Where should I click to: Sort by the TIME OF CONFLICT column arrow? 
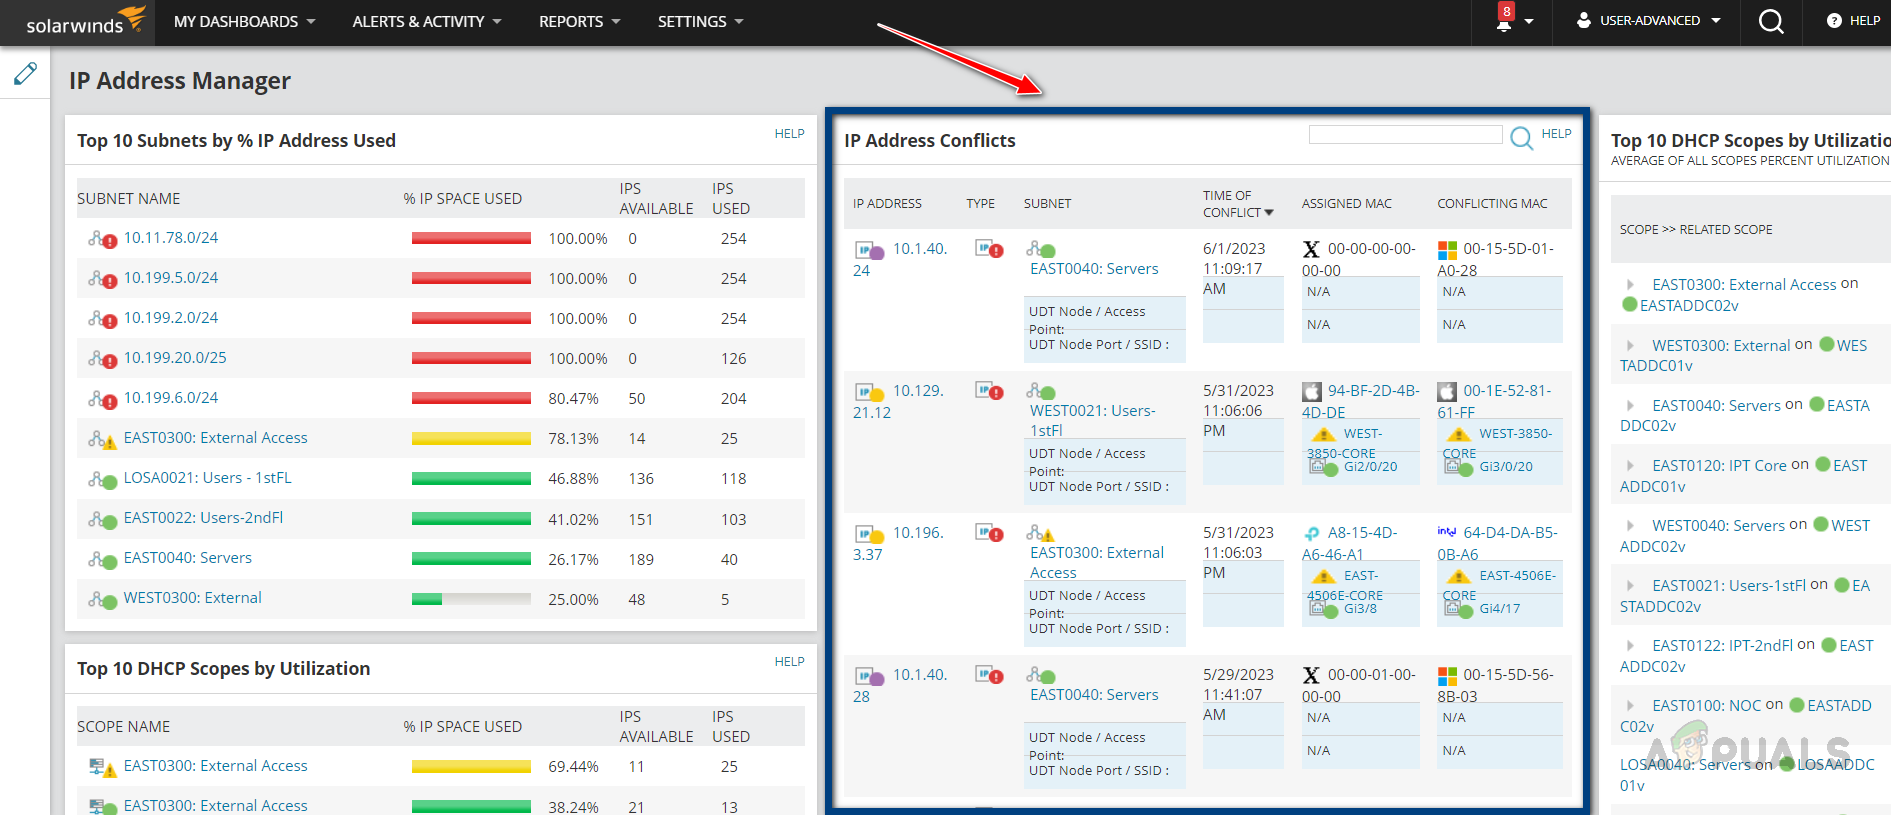click(1269, 213)
